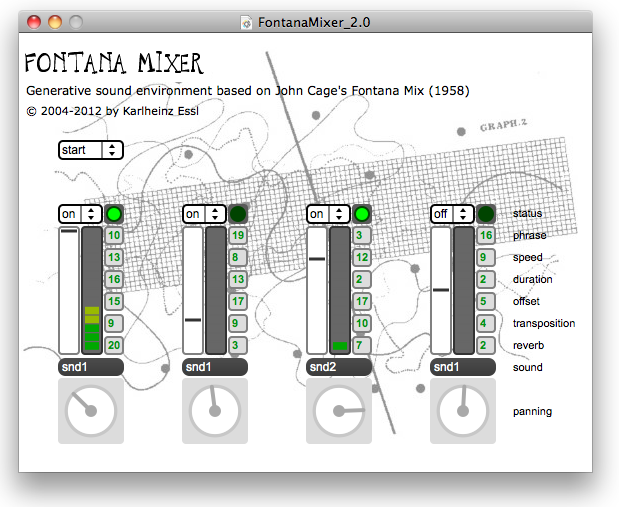Open channel 1 snd1 sound selector
This screenshot has height=507, width=619.
pyautogui.click(x=91, y=367)
